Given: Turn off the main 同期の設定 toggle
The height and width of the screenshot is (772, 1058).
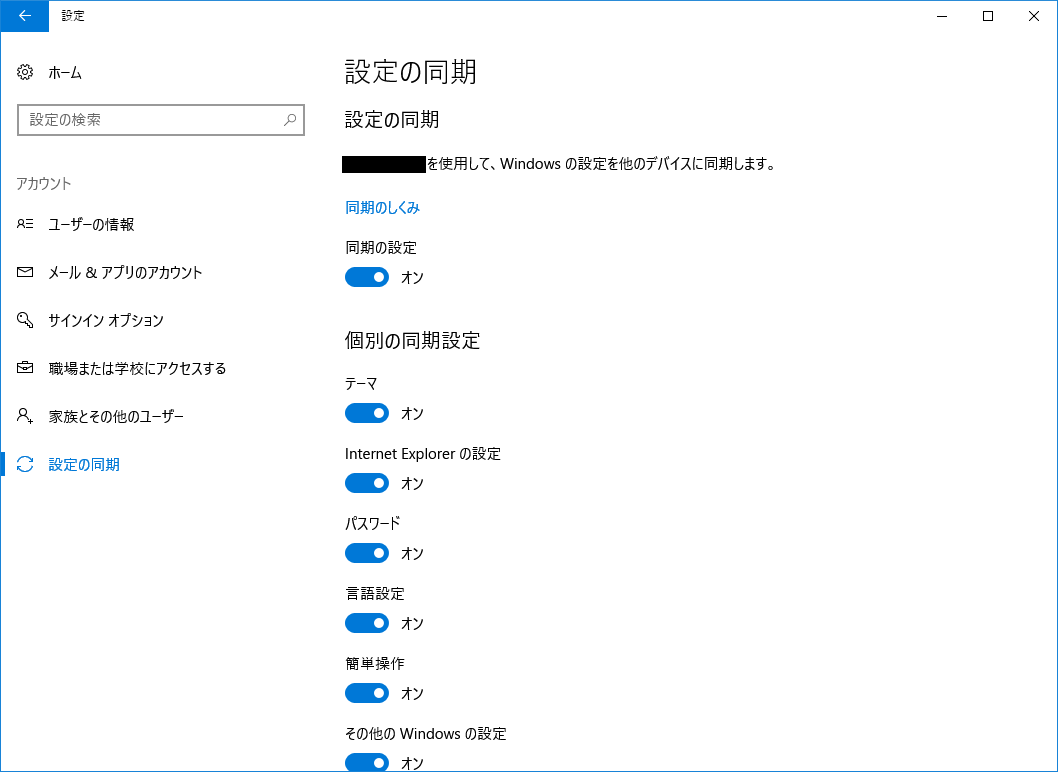Looking at the screenshot, I should tap(367, 277).
